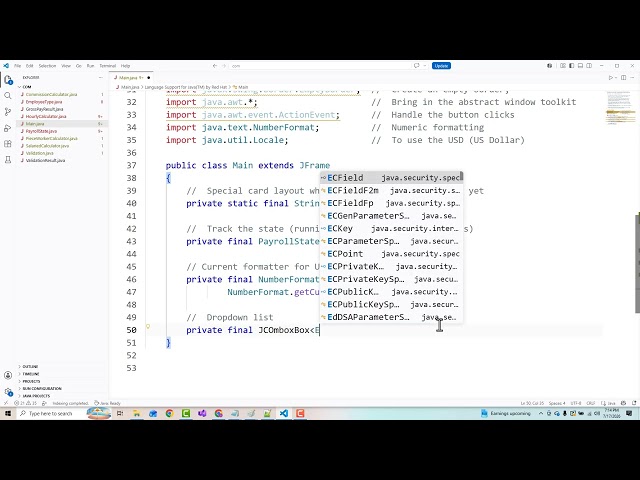Open the Manage gear icon
Screen dimensions: 640x480
pos(8,391)
